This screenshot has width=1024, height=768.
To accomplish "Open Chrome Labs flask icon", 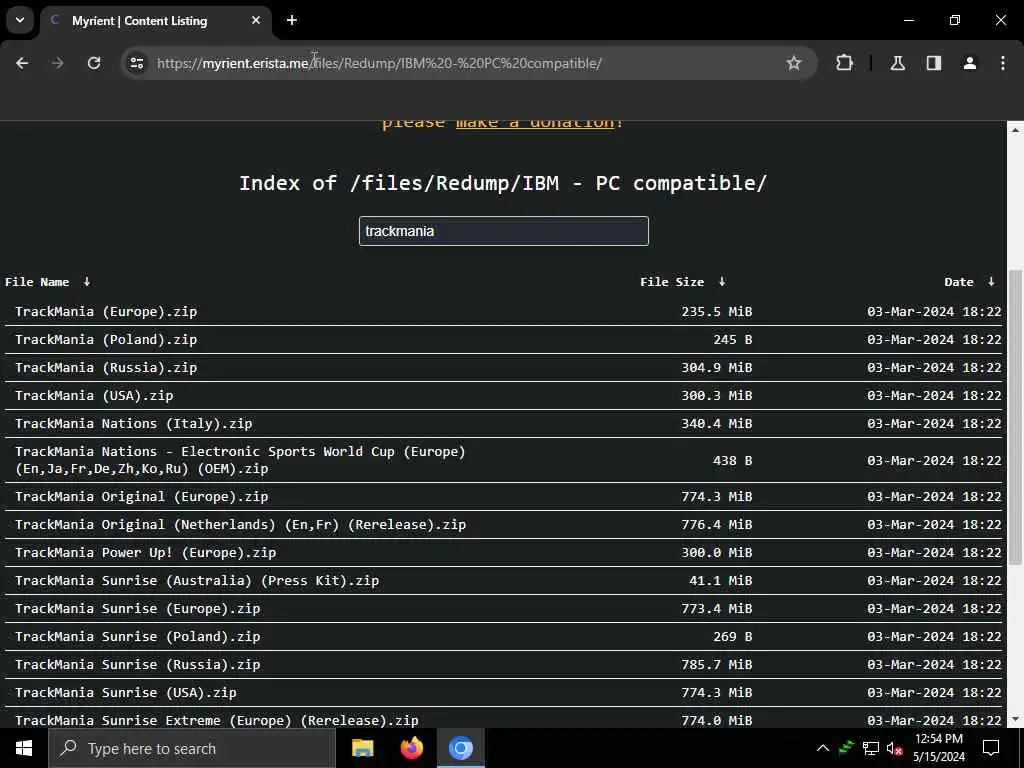I will click(898, 63).
